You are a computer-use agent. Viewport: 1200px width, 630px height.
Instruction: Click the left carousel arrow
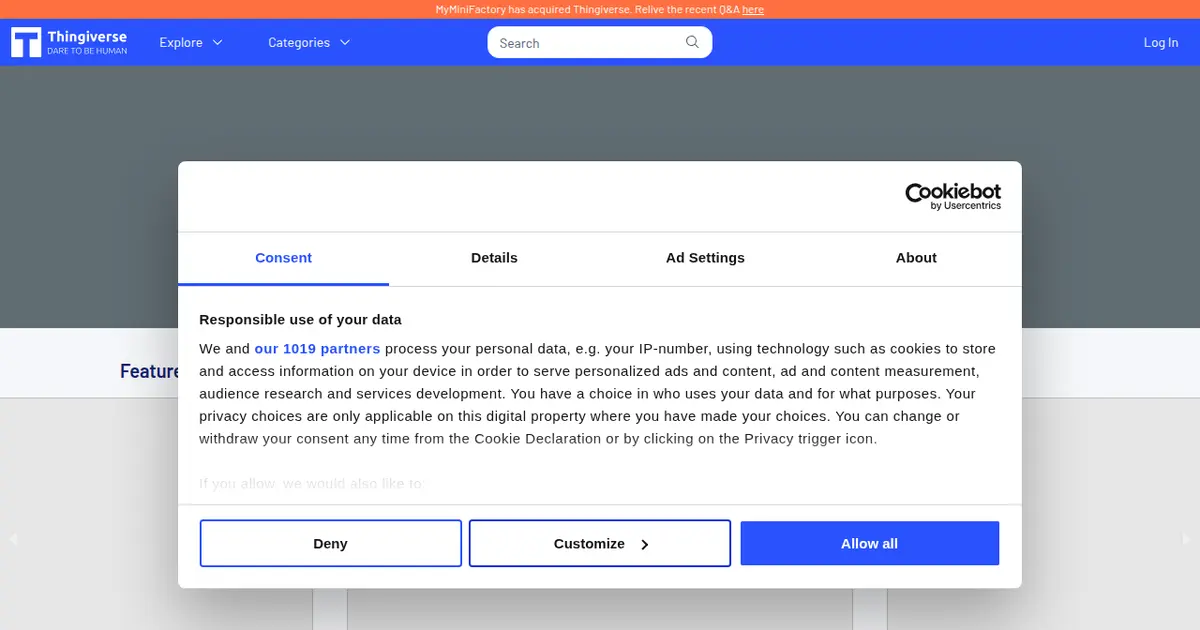(x=13, y=539)
